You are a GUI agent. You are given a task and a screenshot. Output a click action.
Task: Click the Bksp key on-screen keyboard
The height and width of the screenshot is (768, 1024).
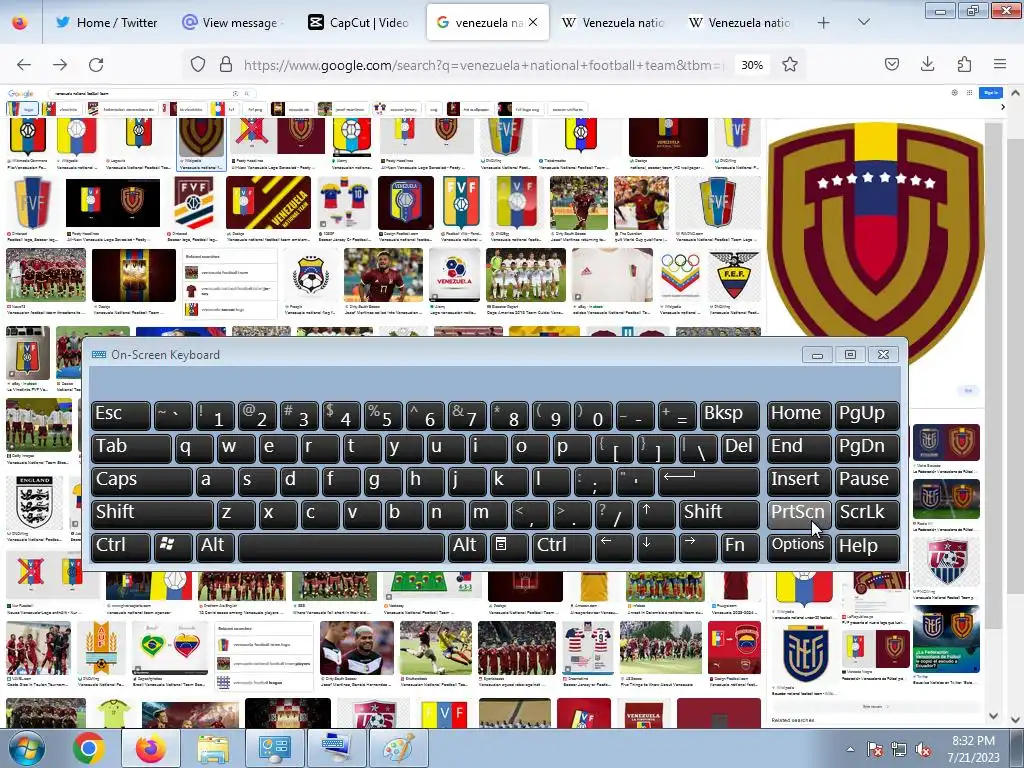click(x=729, y=415)
